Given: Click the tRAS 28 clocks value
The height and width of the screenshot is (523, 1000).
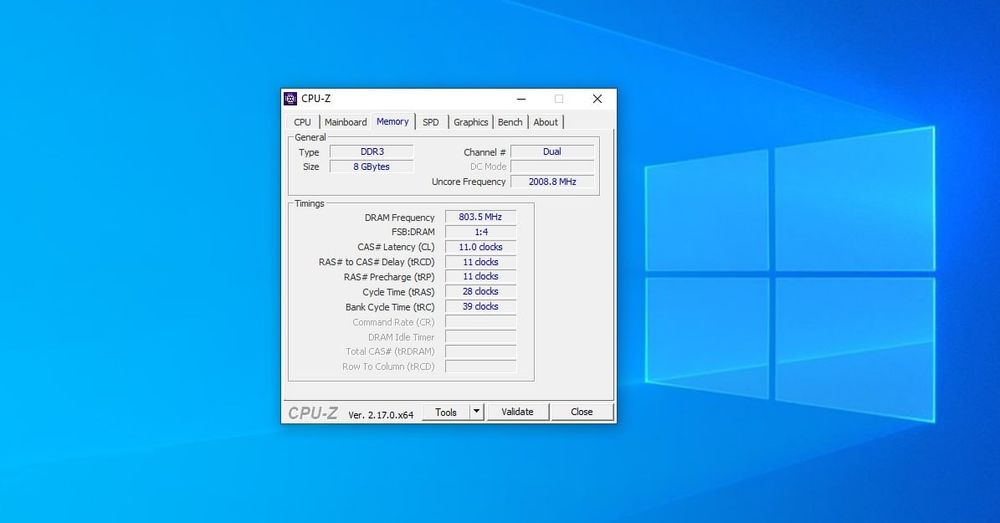Looking at the screenshot, I should point(480,291).
